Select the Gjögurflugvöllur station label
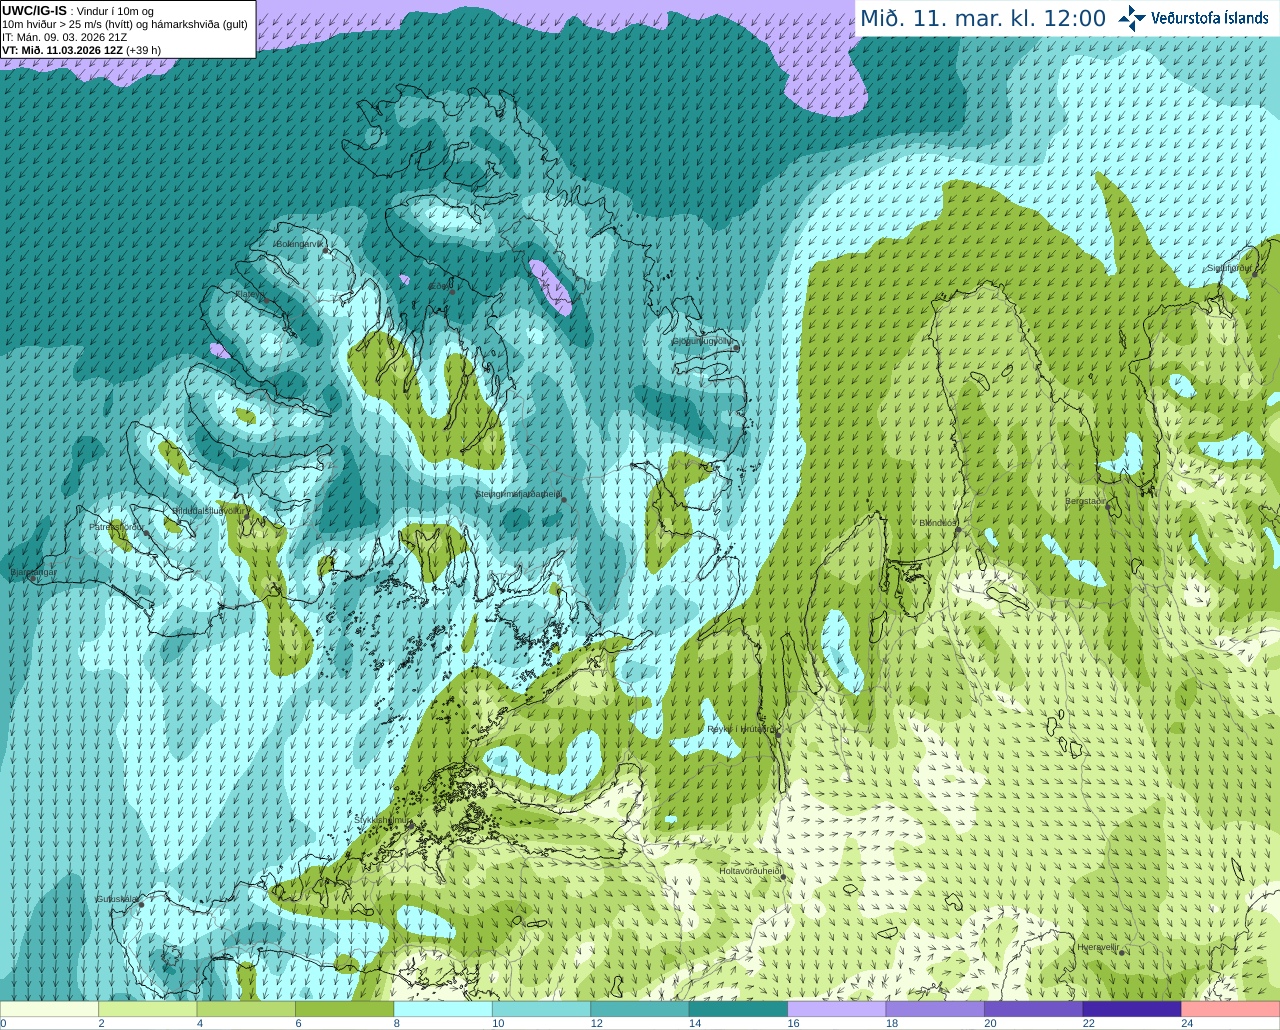Screen dimensions: 1280x1030 pos(704,341)
